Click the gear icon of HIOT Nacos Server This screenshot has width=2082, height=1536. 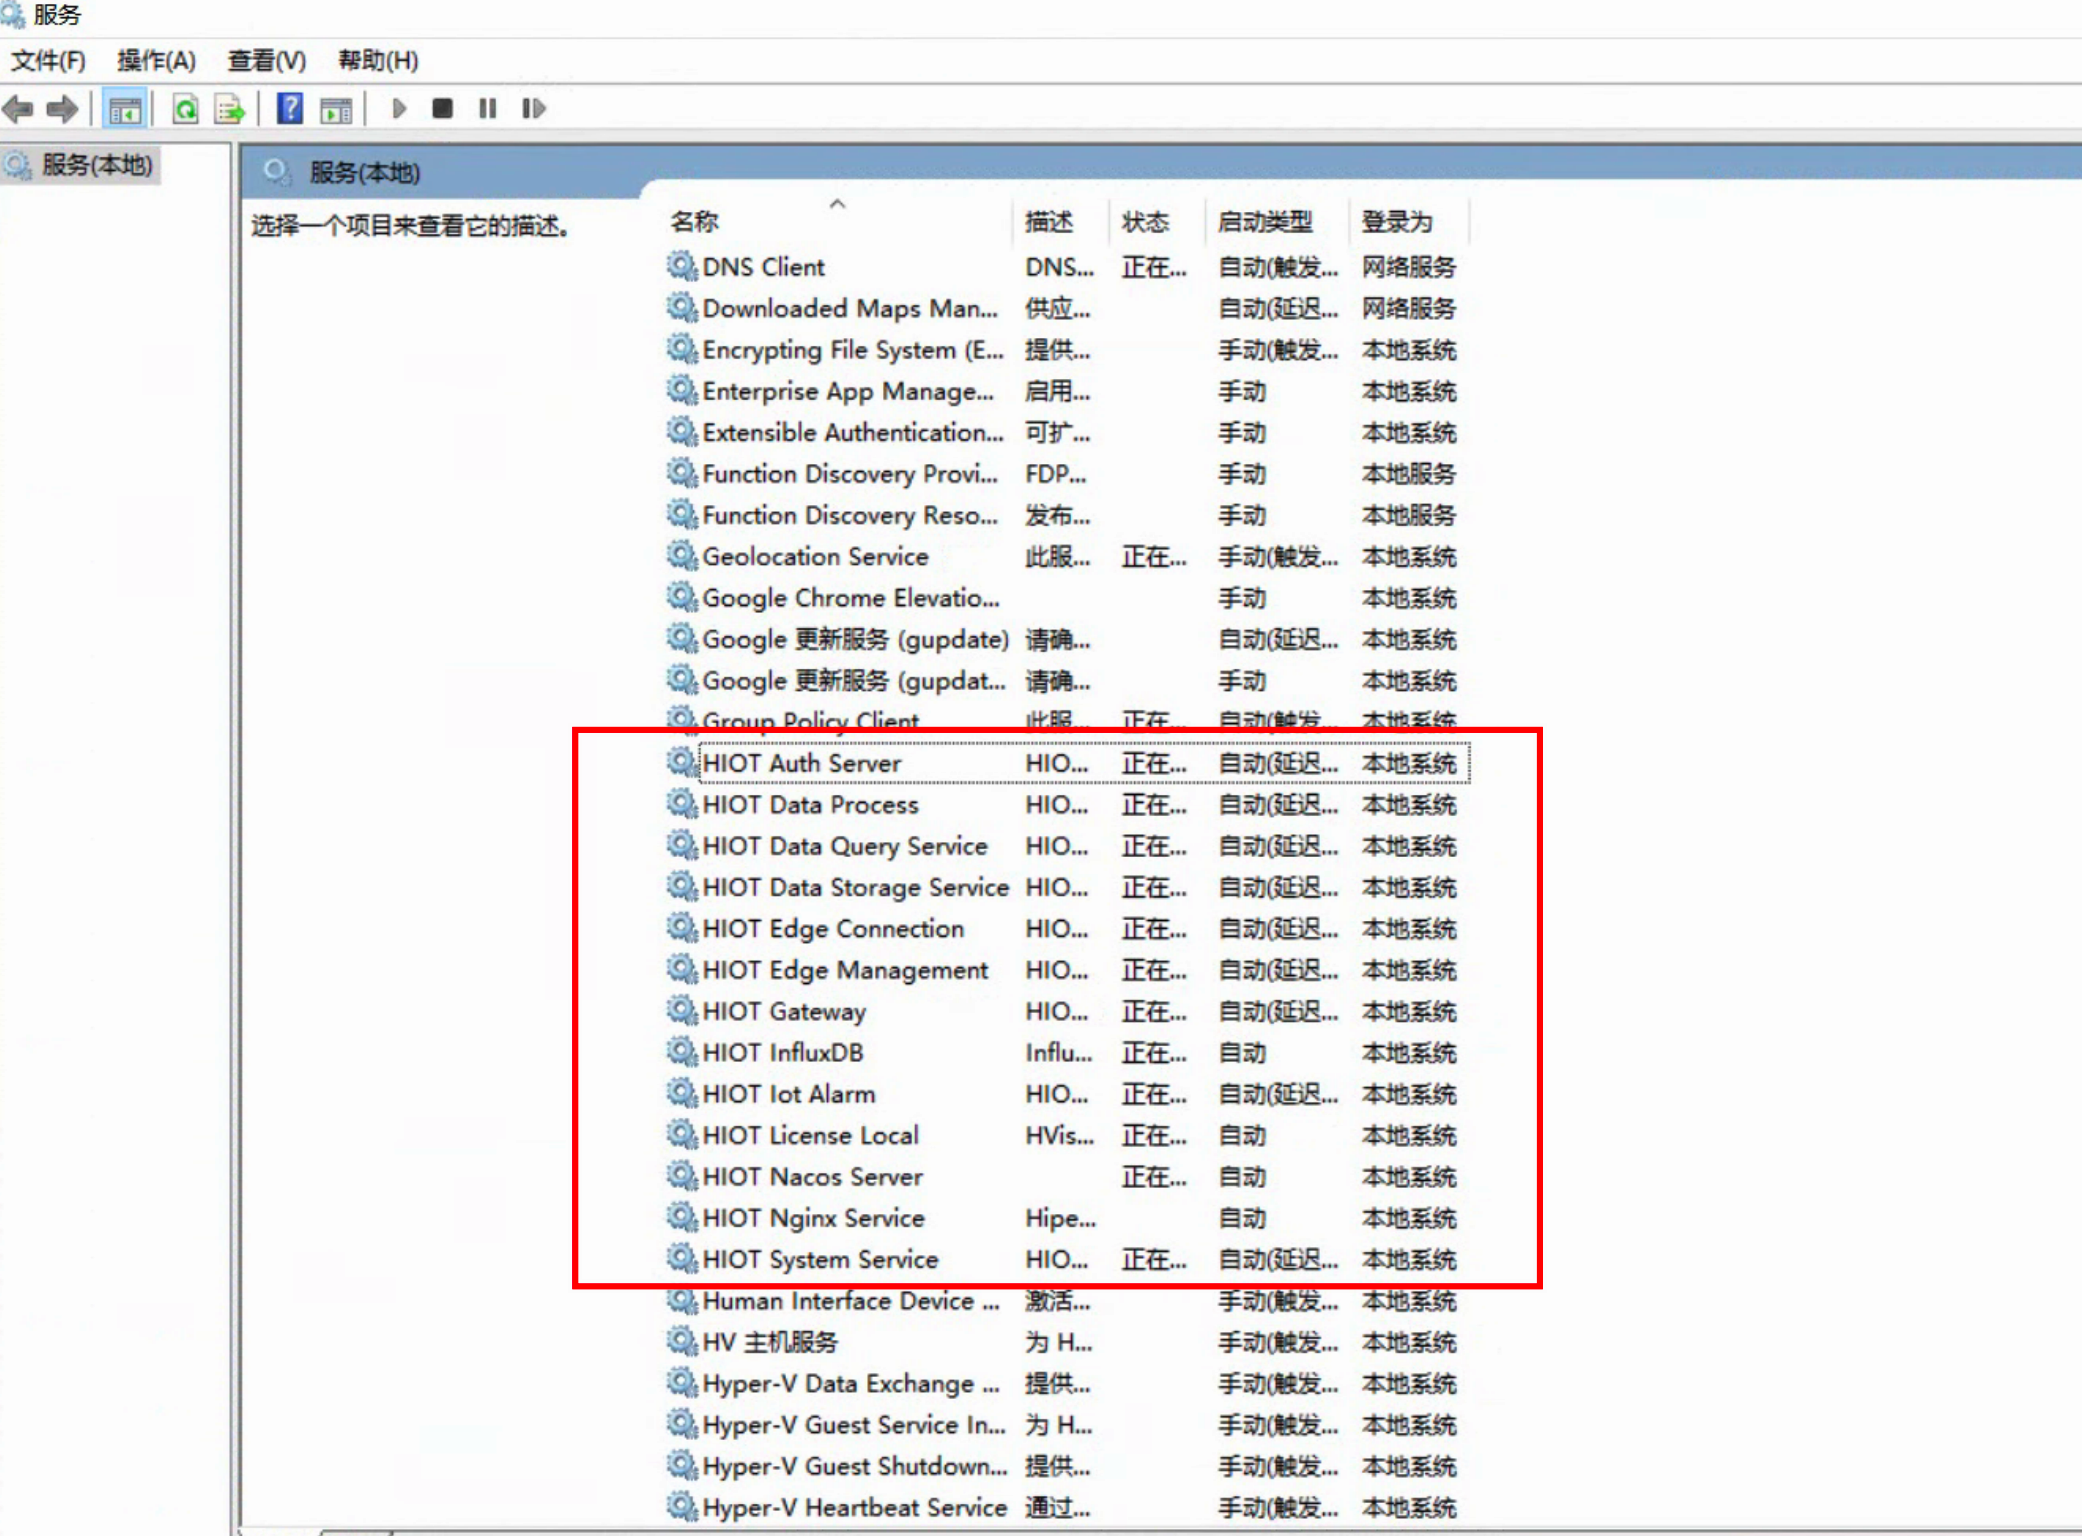tap(682, 1176)
